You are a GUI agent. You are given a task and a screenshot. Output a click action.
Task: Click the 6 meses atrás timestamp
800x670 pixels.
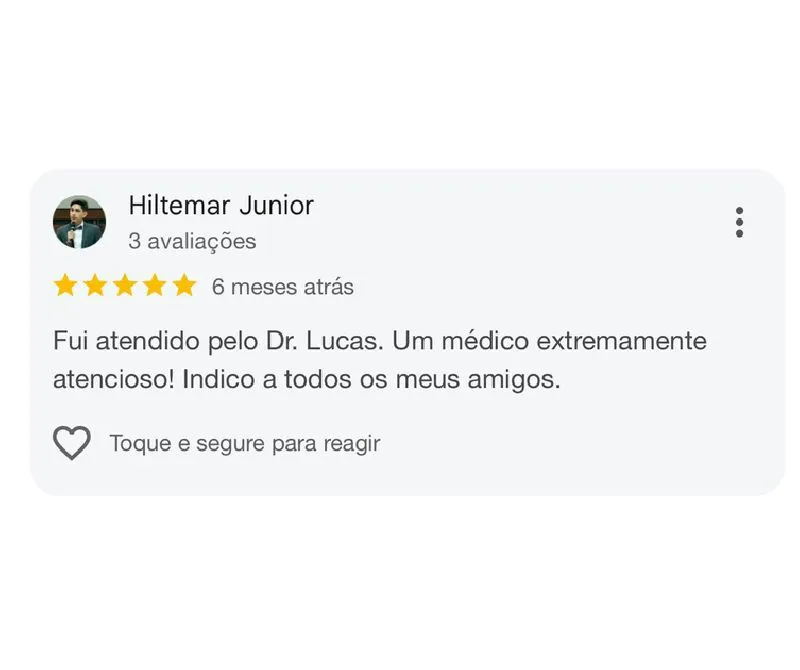283,286
